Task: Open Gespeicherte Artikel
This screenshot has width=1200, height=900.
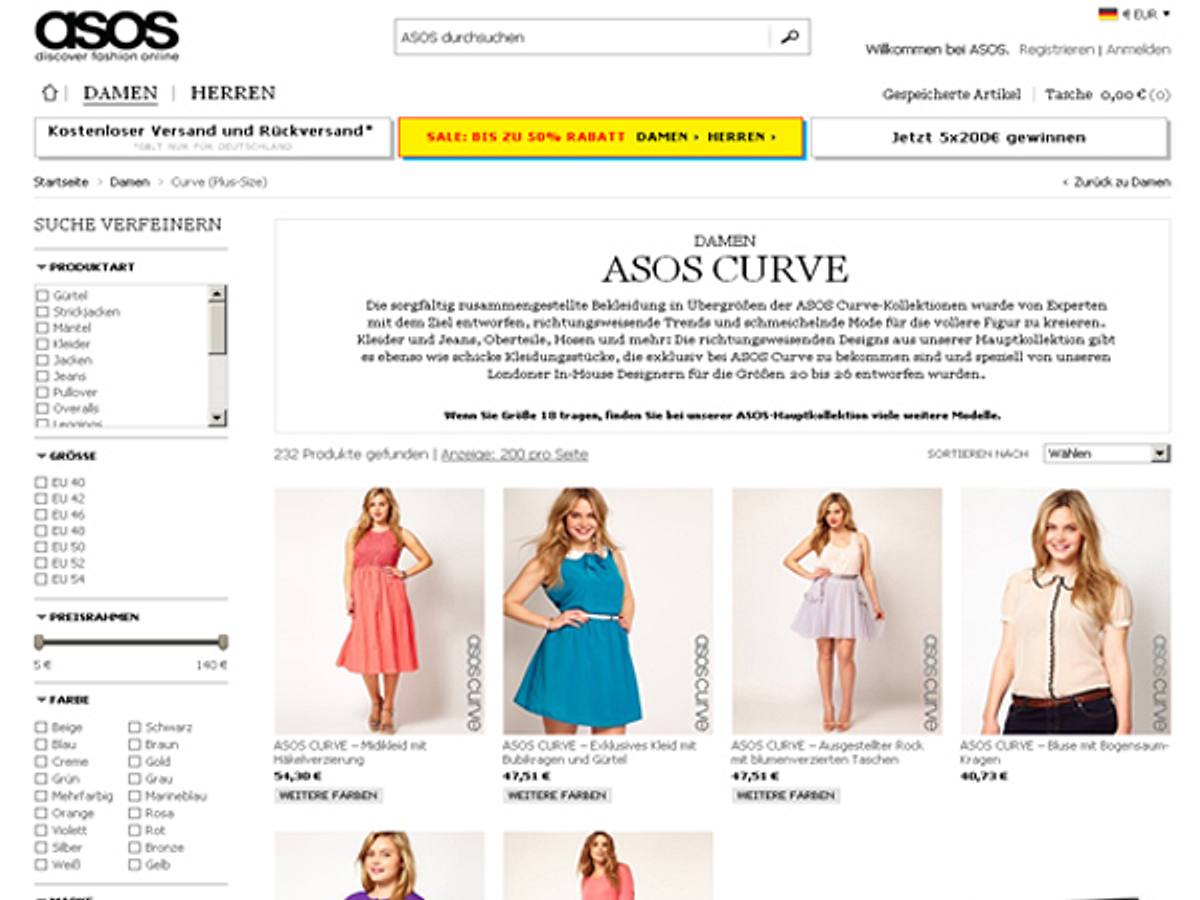Action: click(x=952, y=94)
